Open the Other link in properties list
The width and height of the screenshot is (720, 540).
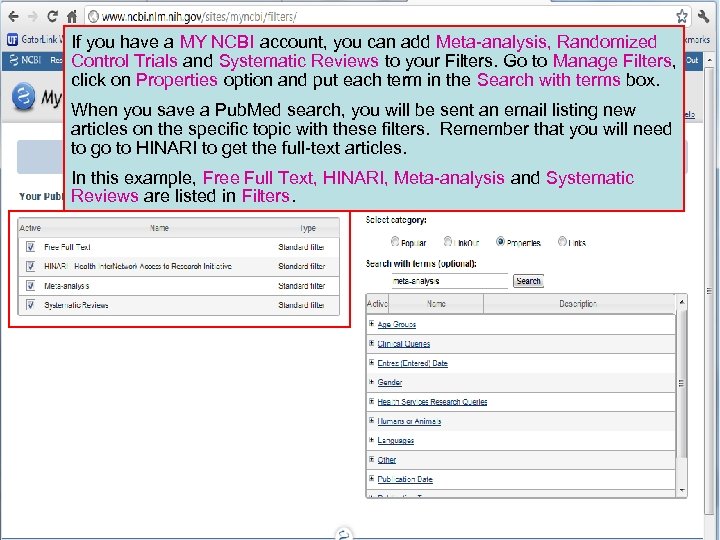[x=387, y=460]
